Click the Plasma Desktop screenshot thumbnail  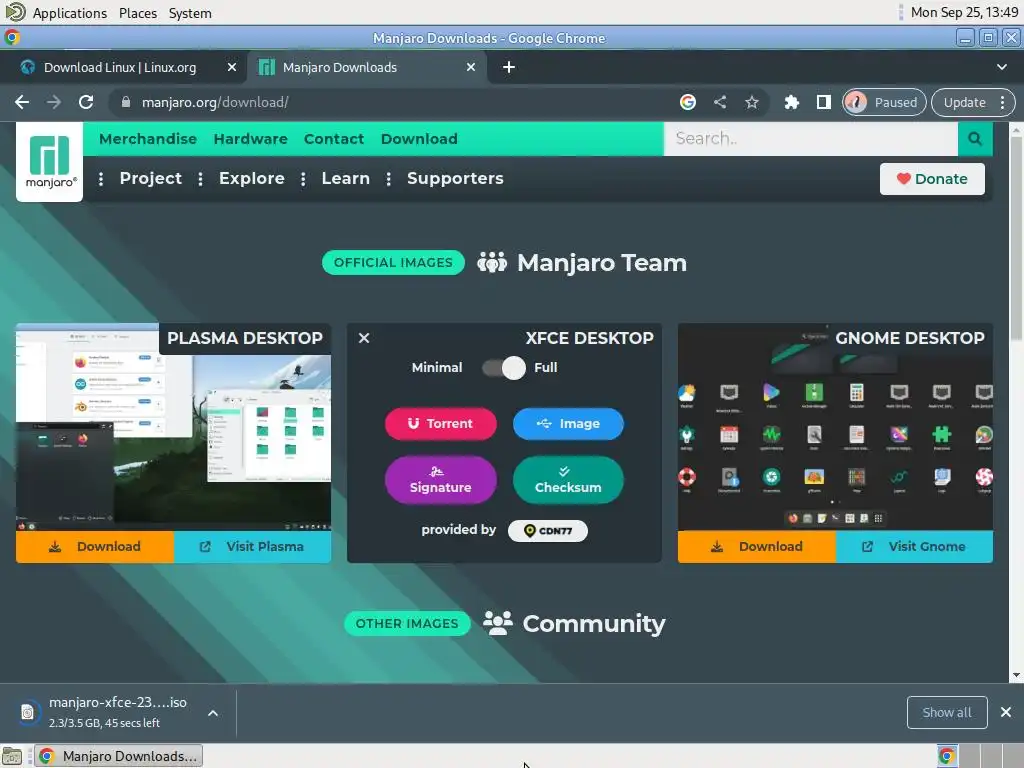(x=173, y=426)
